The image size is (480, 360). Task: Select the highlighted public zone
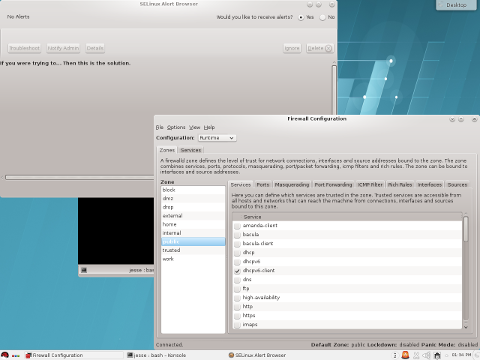coord(193,242)
